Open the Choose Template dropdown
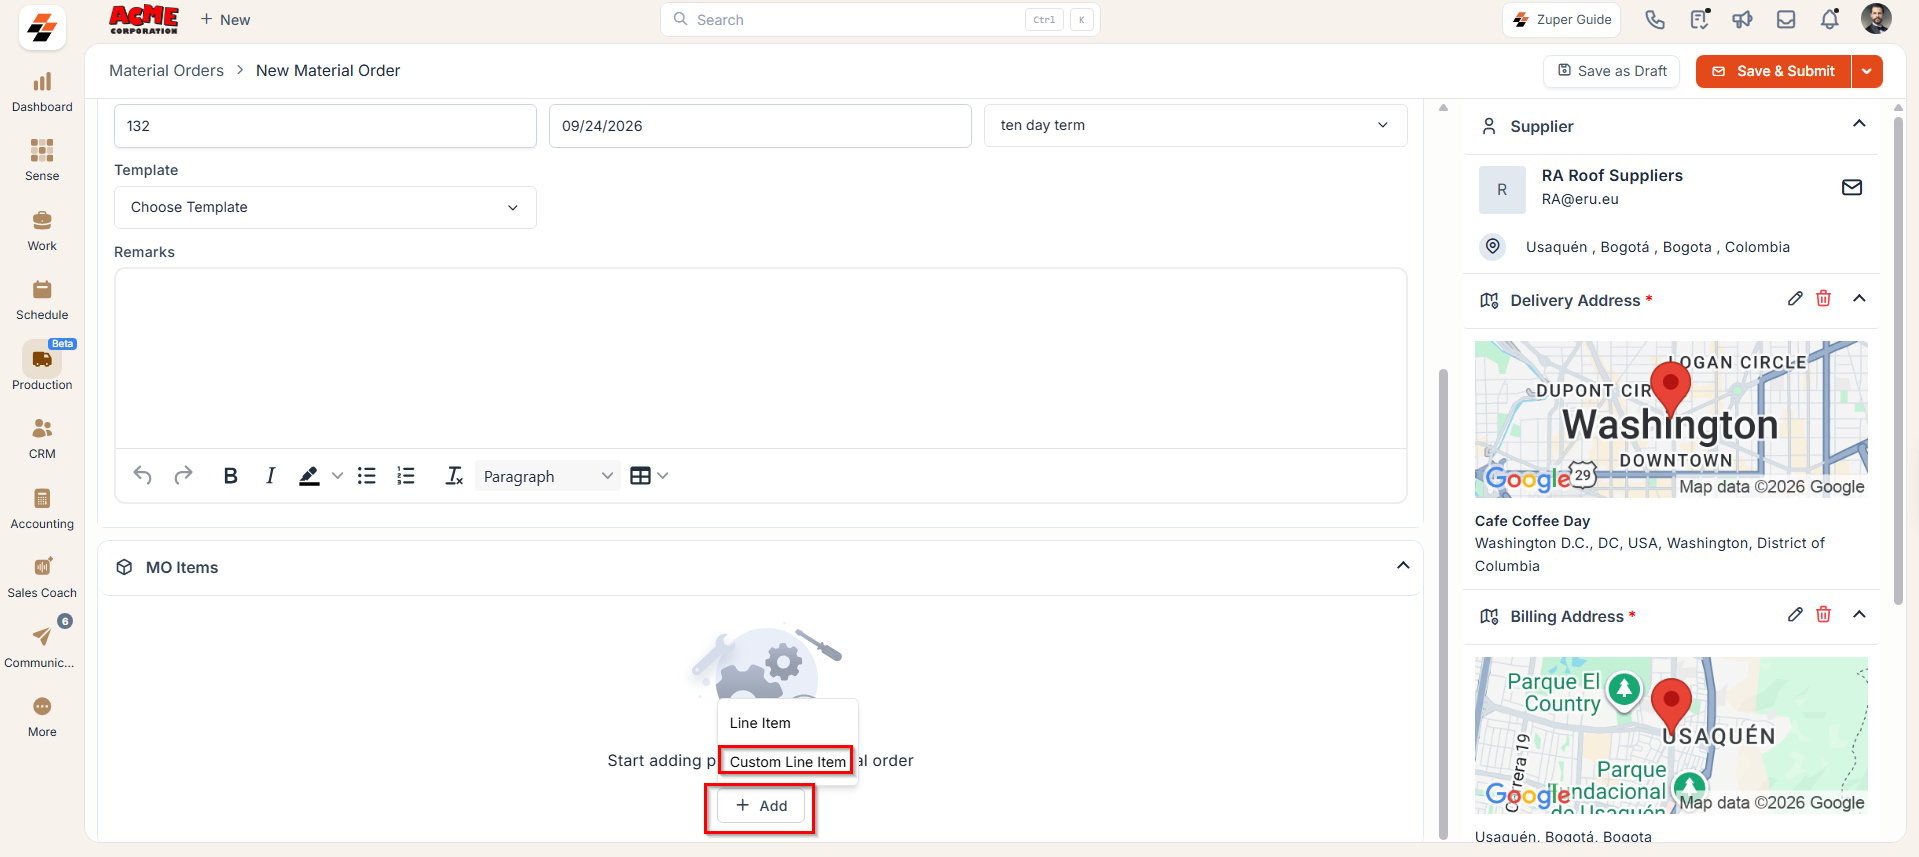1919x857 pixels. (x=325, y=207)
